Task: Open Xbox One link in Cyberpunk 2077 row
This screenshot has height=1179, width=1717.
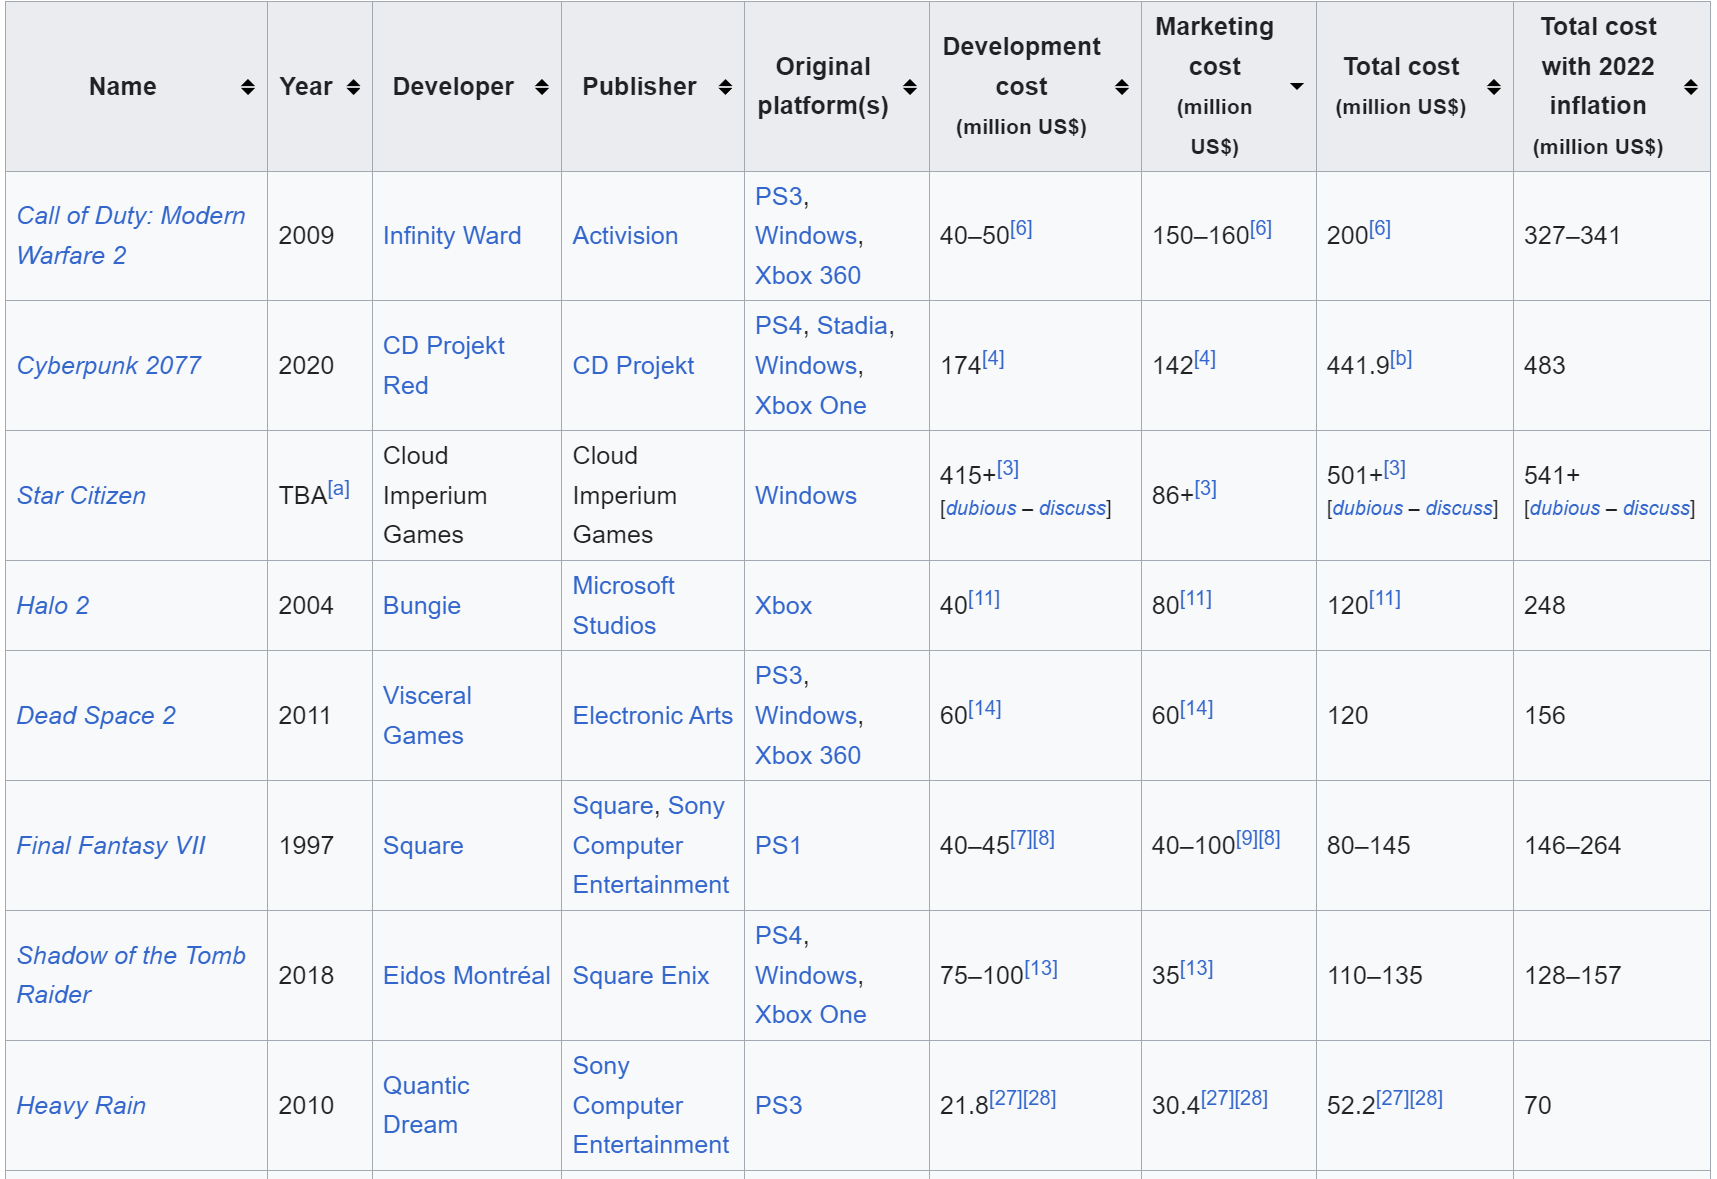Action: point(811,406)
